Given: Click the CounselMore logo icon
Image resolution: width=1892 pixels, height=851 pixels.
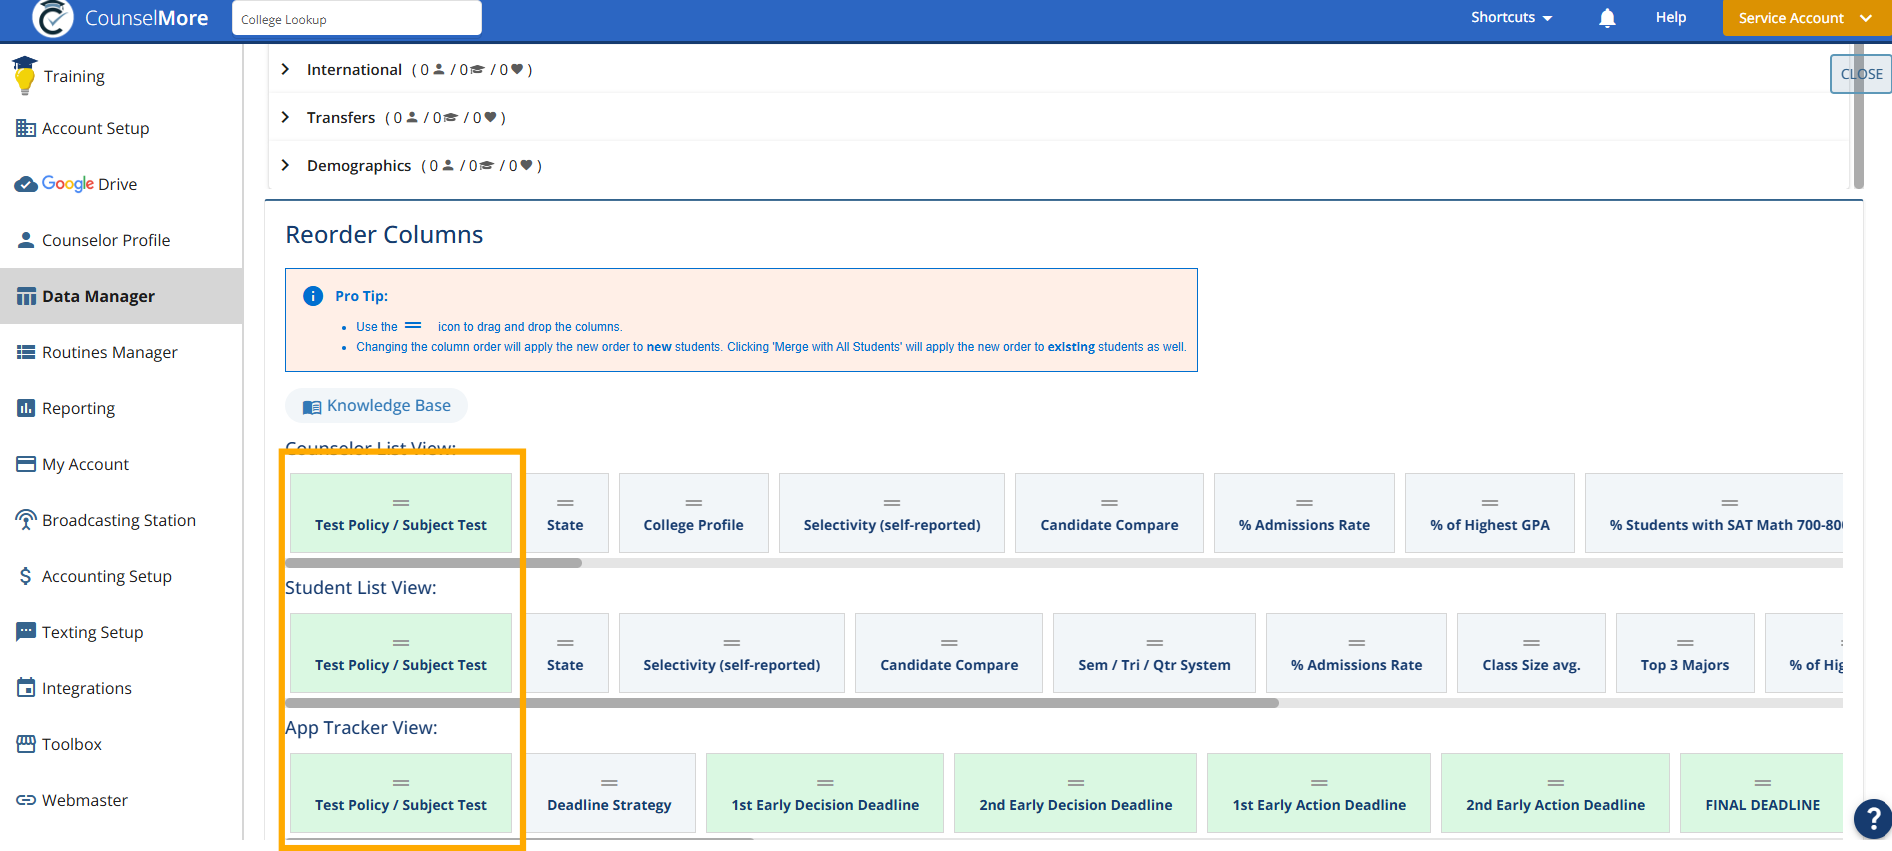Looking at the screenshot, I should (x=52, y=18).
